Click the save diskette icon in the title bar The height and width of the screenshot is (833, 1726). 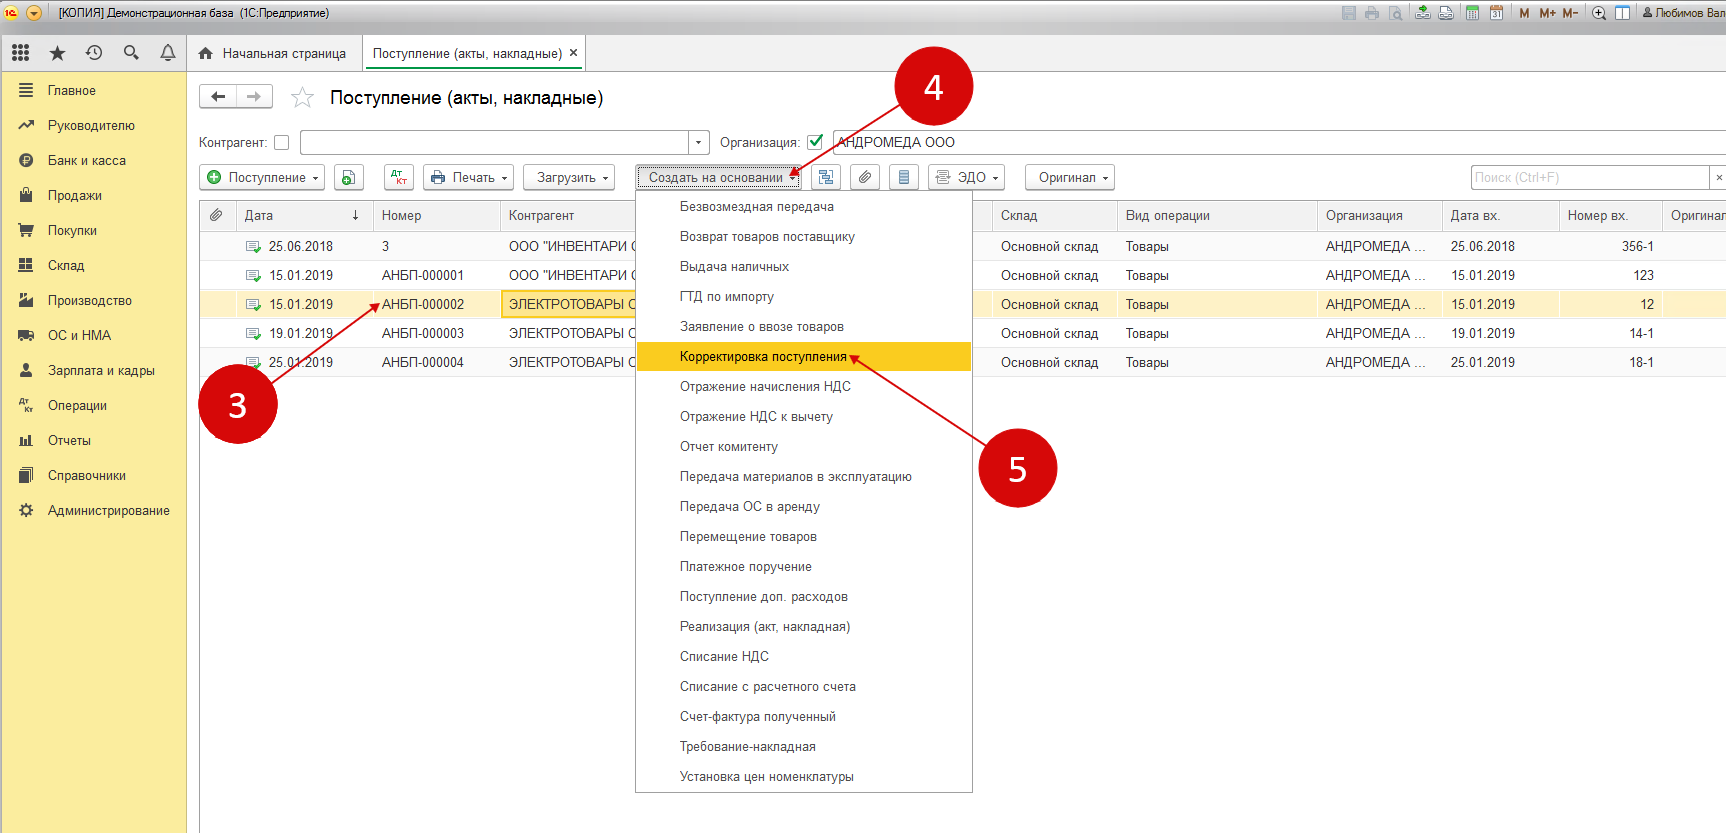[1349, 13]
